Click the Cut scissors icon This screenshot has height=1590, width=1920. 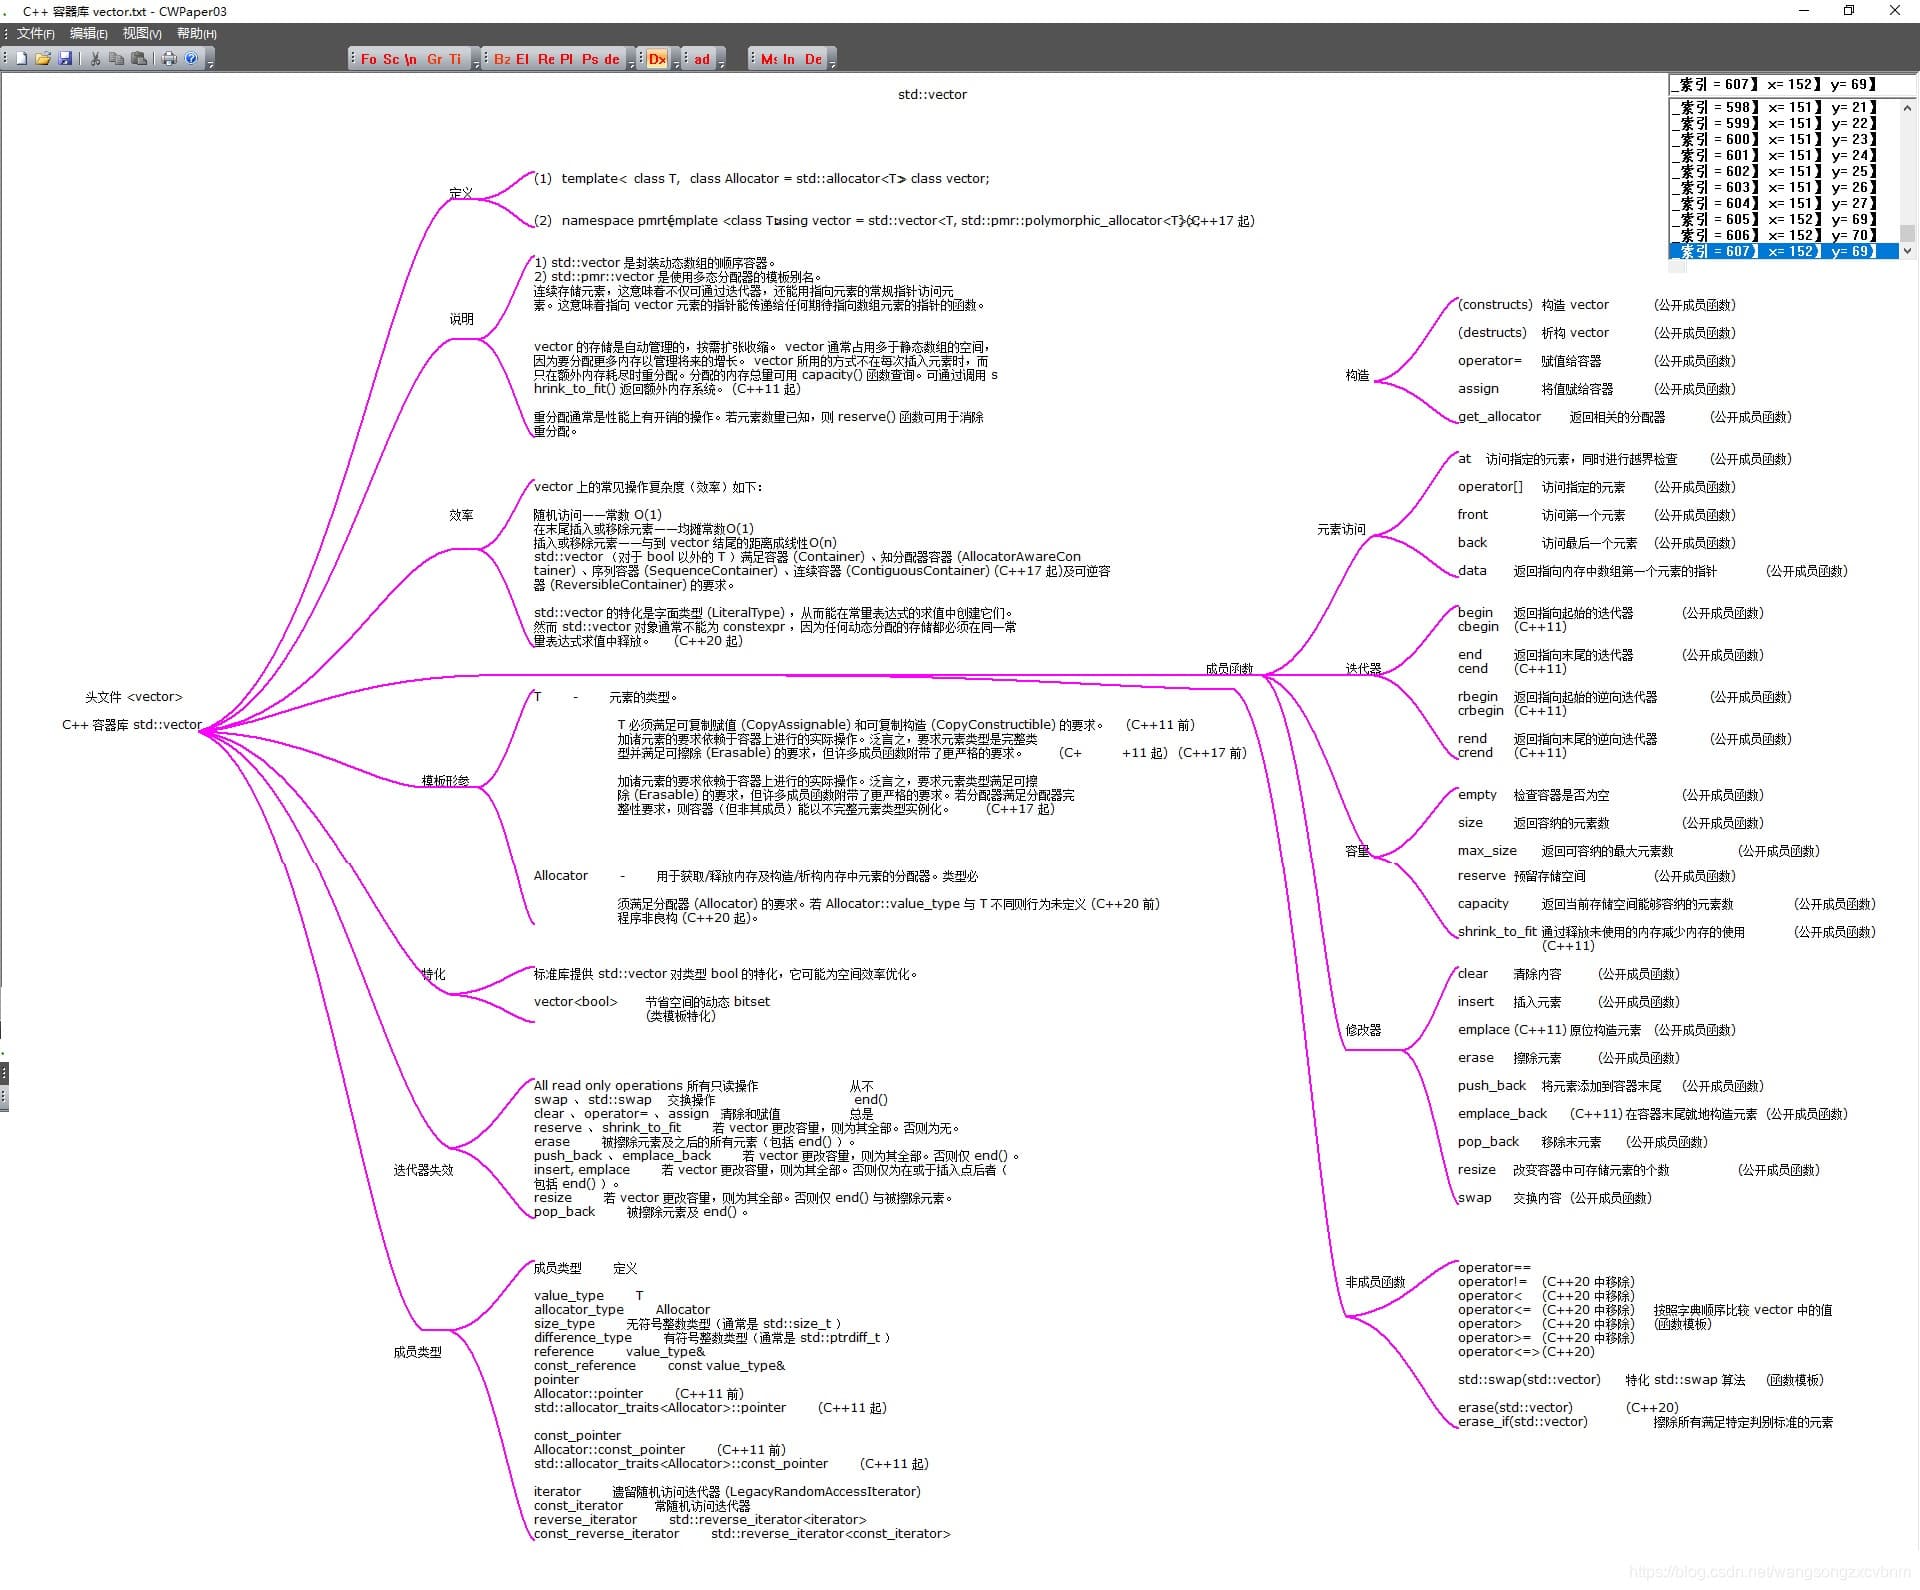[95, 59]
